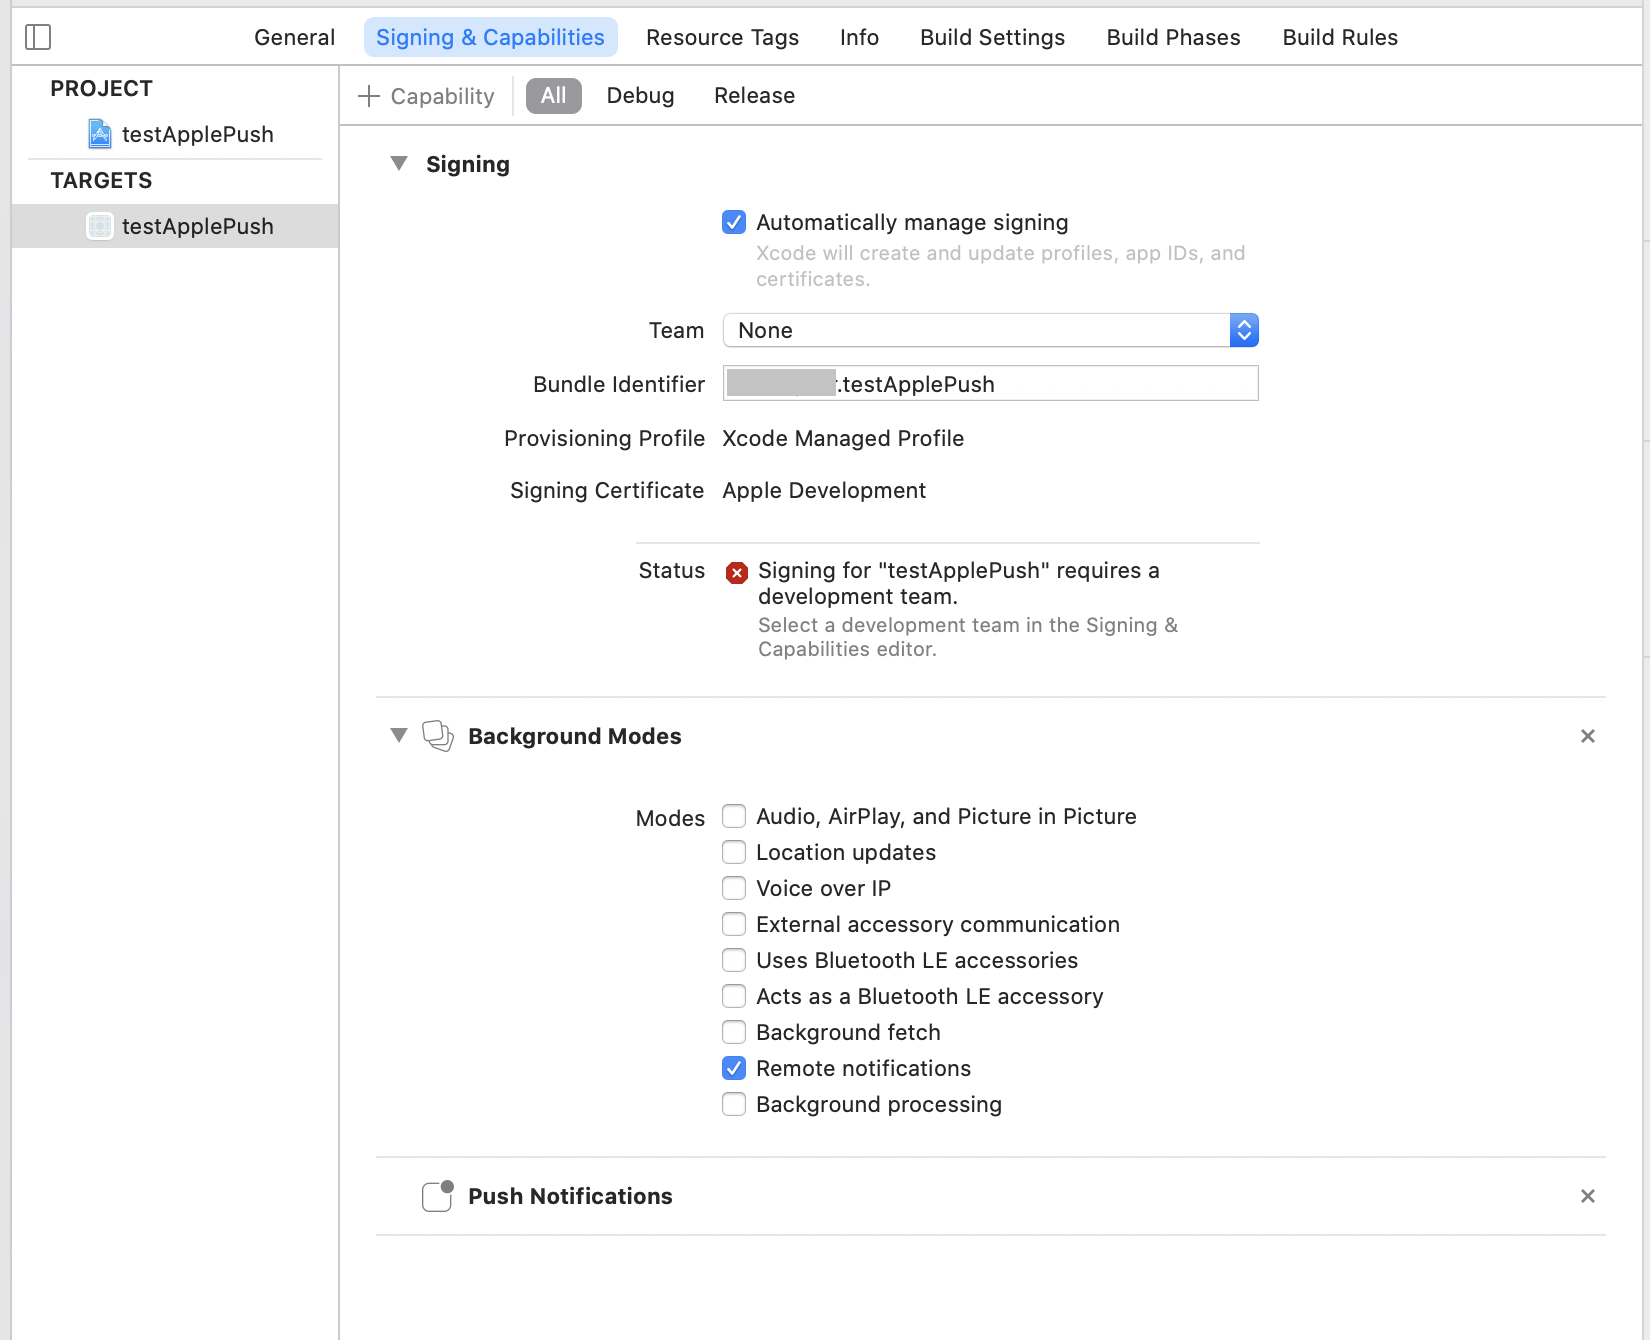This screenshot has height=1340, width=1650.
Task: Click the Background Modes capability icon
Action: [438, 736]
